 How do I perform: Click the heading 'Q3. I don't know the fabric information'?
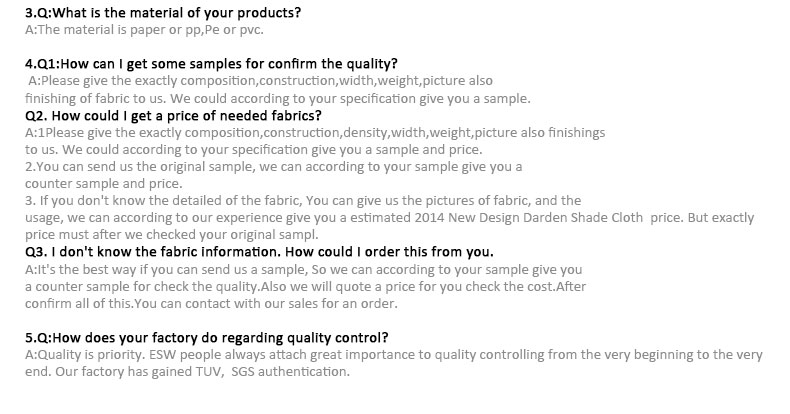tap(259, 252)
